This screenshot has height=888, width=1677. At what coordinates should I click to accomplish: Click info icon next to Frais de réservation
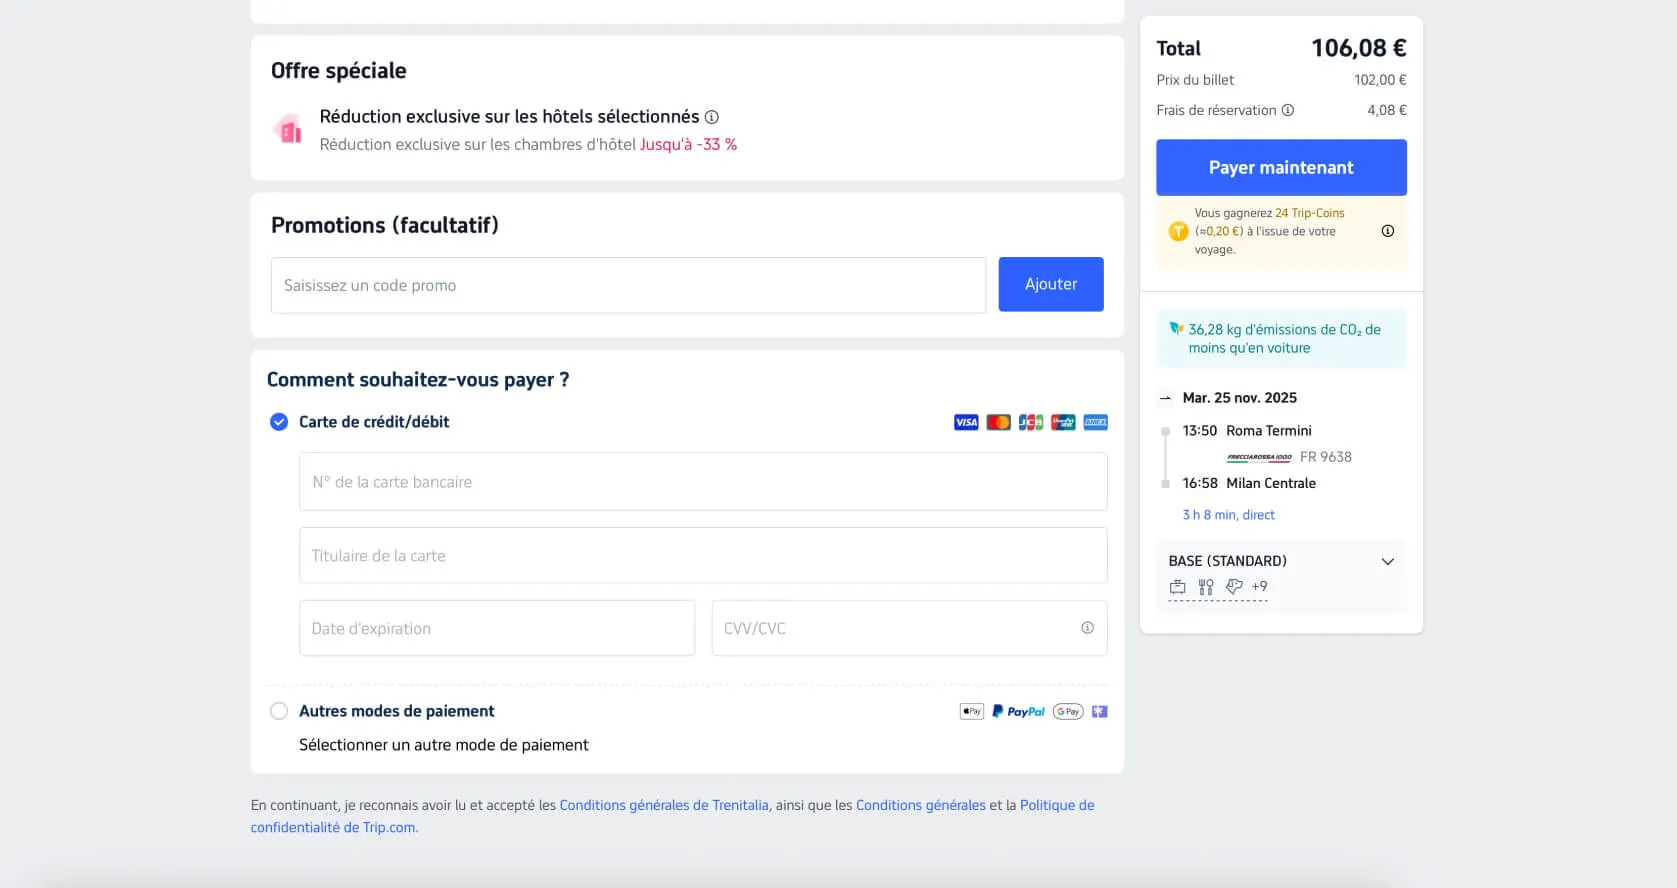coord(1288,110)
